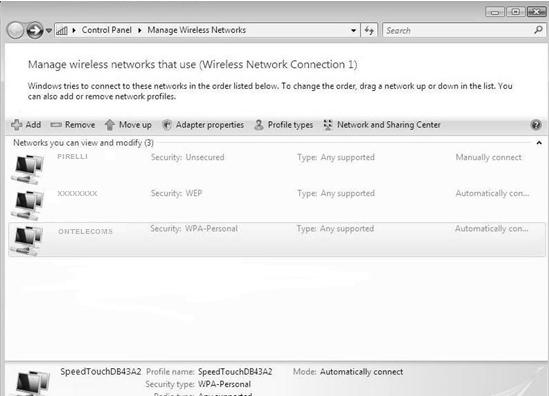This screenshot has width=549, height=396.
Task: Click Security: WPA-Personal in ONTELECOMS row
Action: point(194,229)
